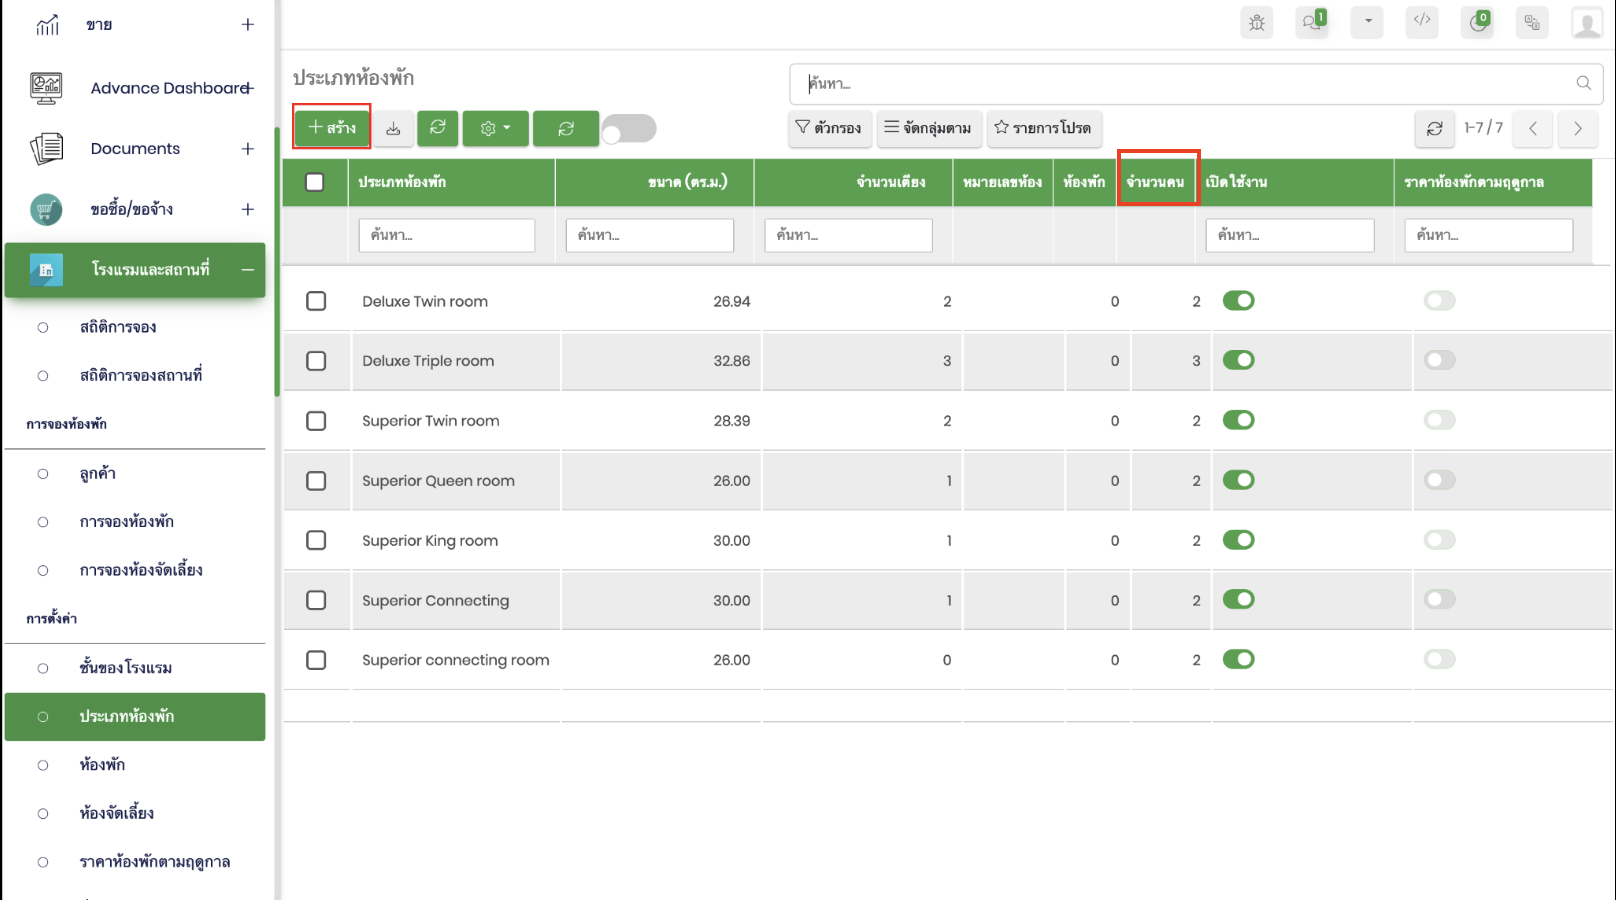Click the ตัวกรอง filter button
Viewport: 1616px width, 900px height.
coord(829,128)
